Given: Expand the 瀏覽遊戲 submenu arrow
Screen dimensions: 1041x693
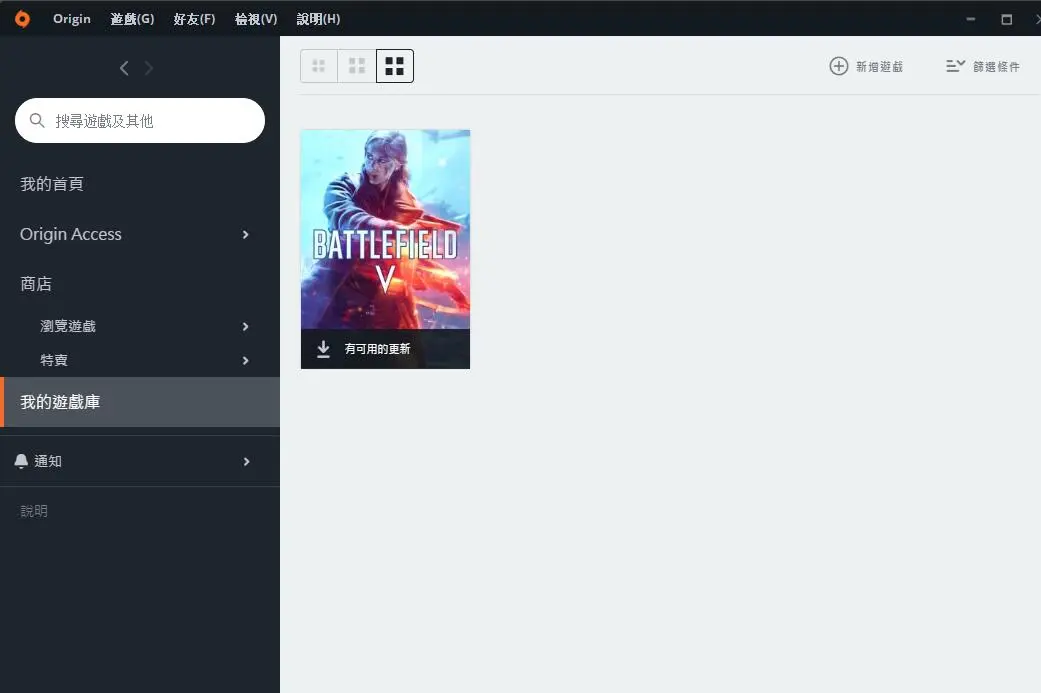Looking at the screenshot, I should (246, 327).
